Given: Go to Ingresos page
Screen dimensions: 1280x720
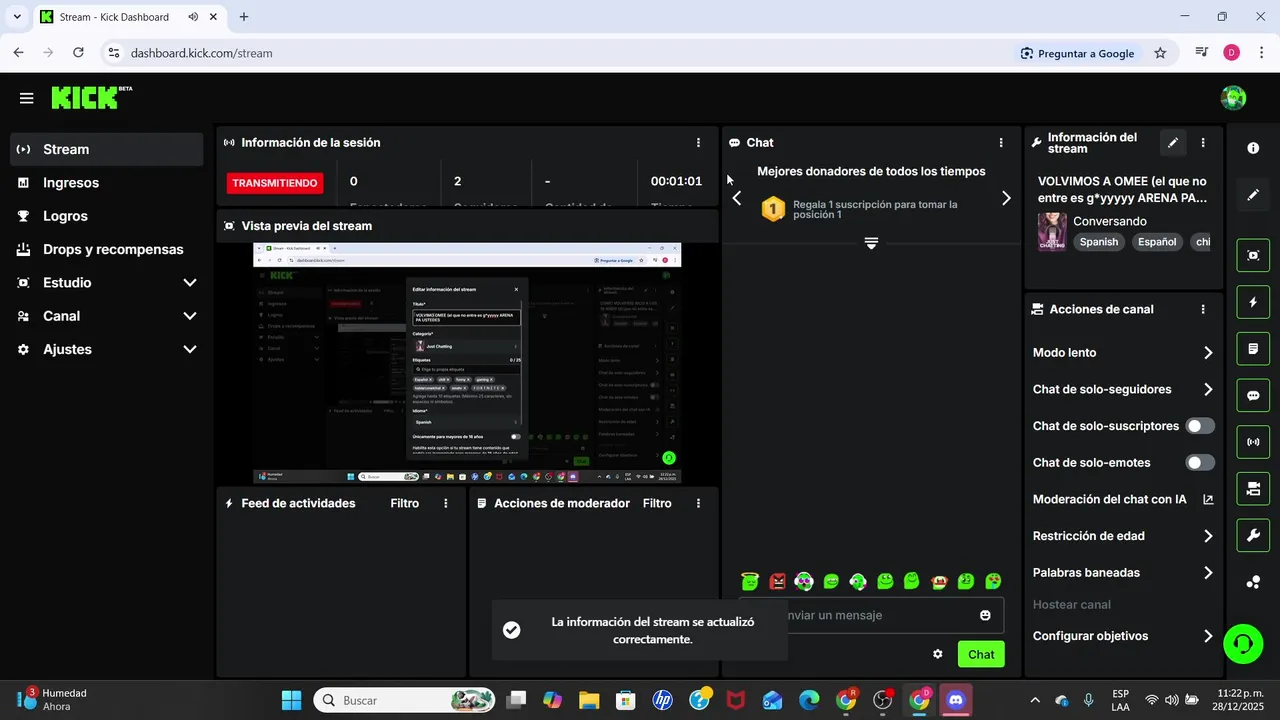Looking at the screenshot, I should coord(107,183).
